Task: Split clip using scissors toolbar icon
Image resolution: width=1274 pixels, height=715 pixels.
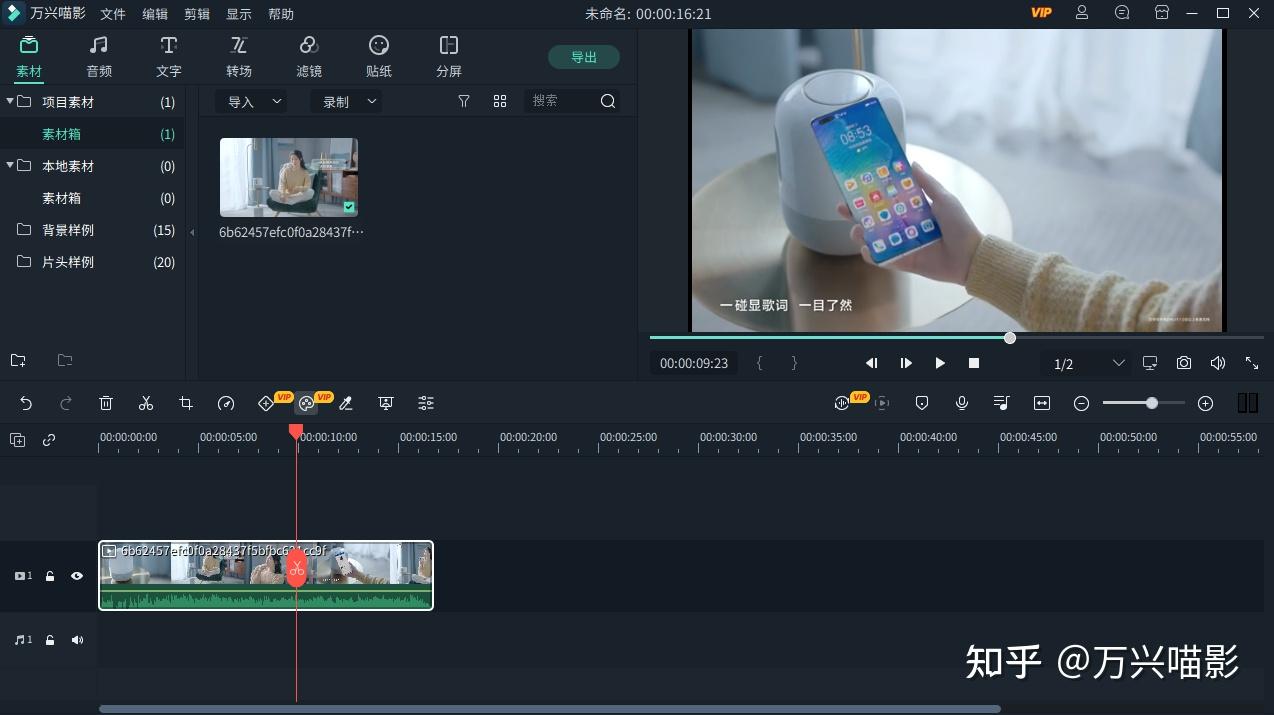Action: [x=146, y=403]
